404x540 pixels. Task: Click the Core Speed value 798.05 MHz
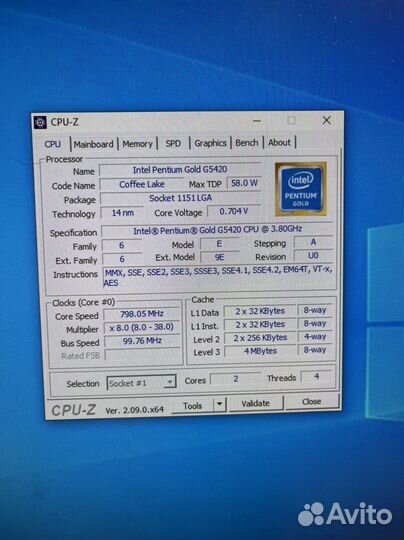(x=142, y=314)
